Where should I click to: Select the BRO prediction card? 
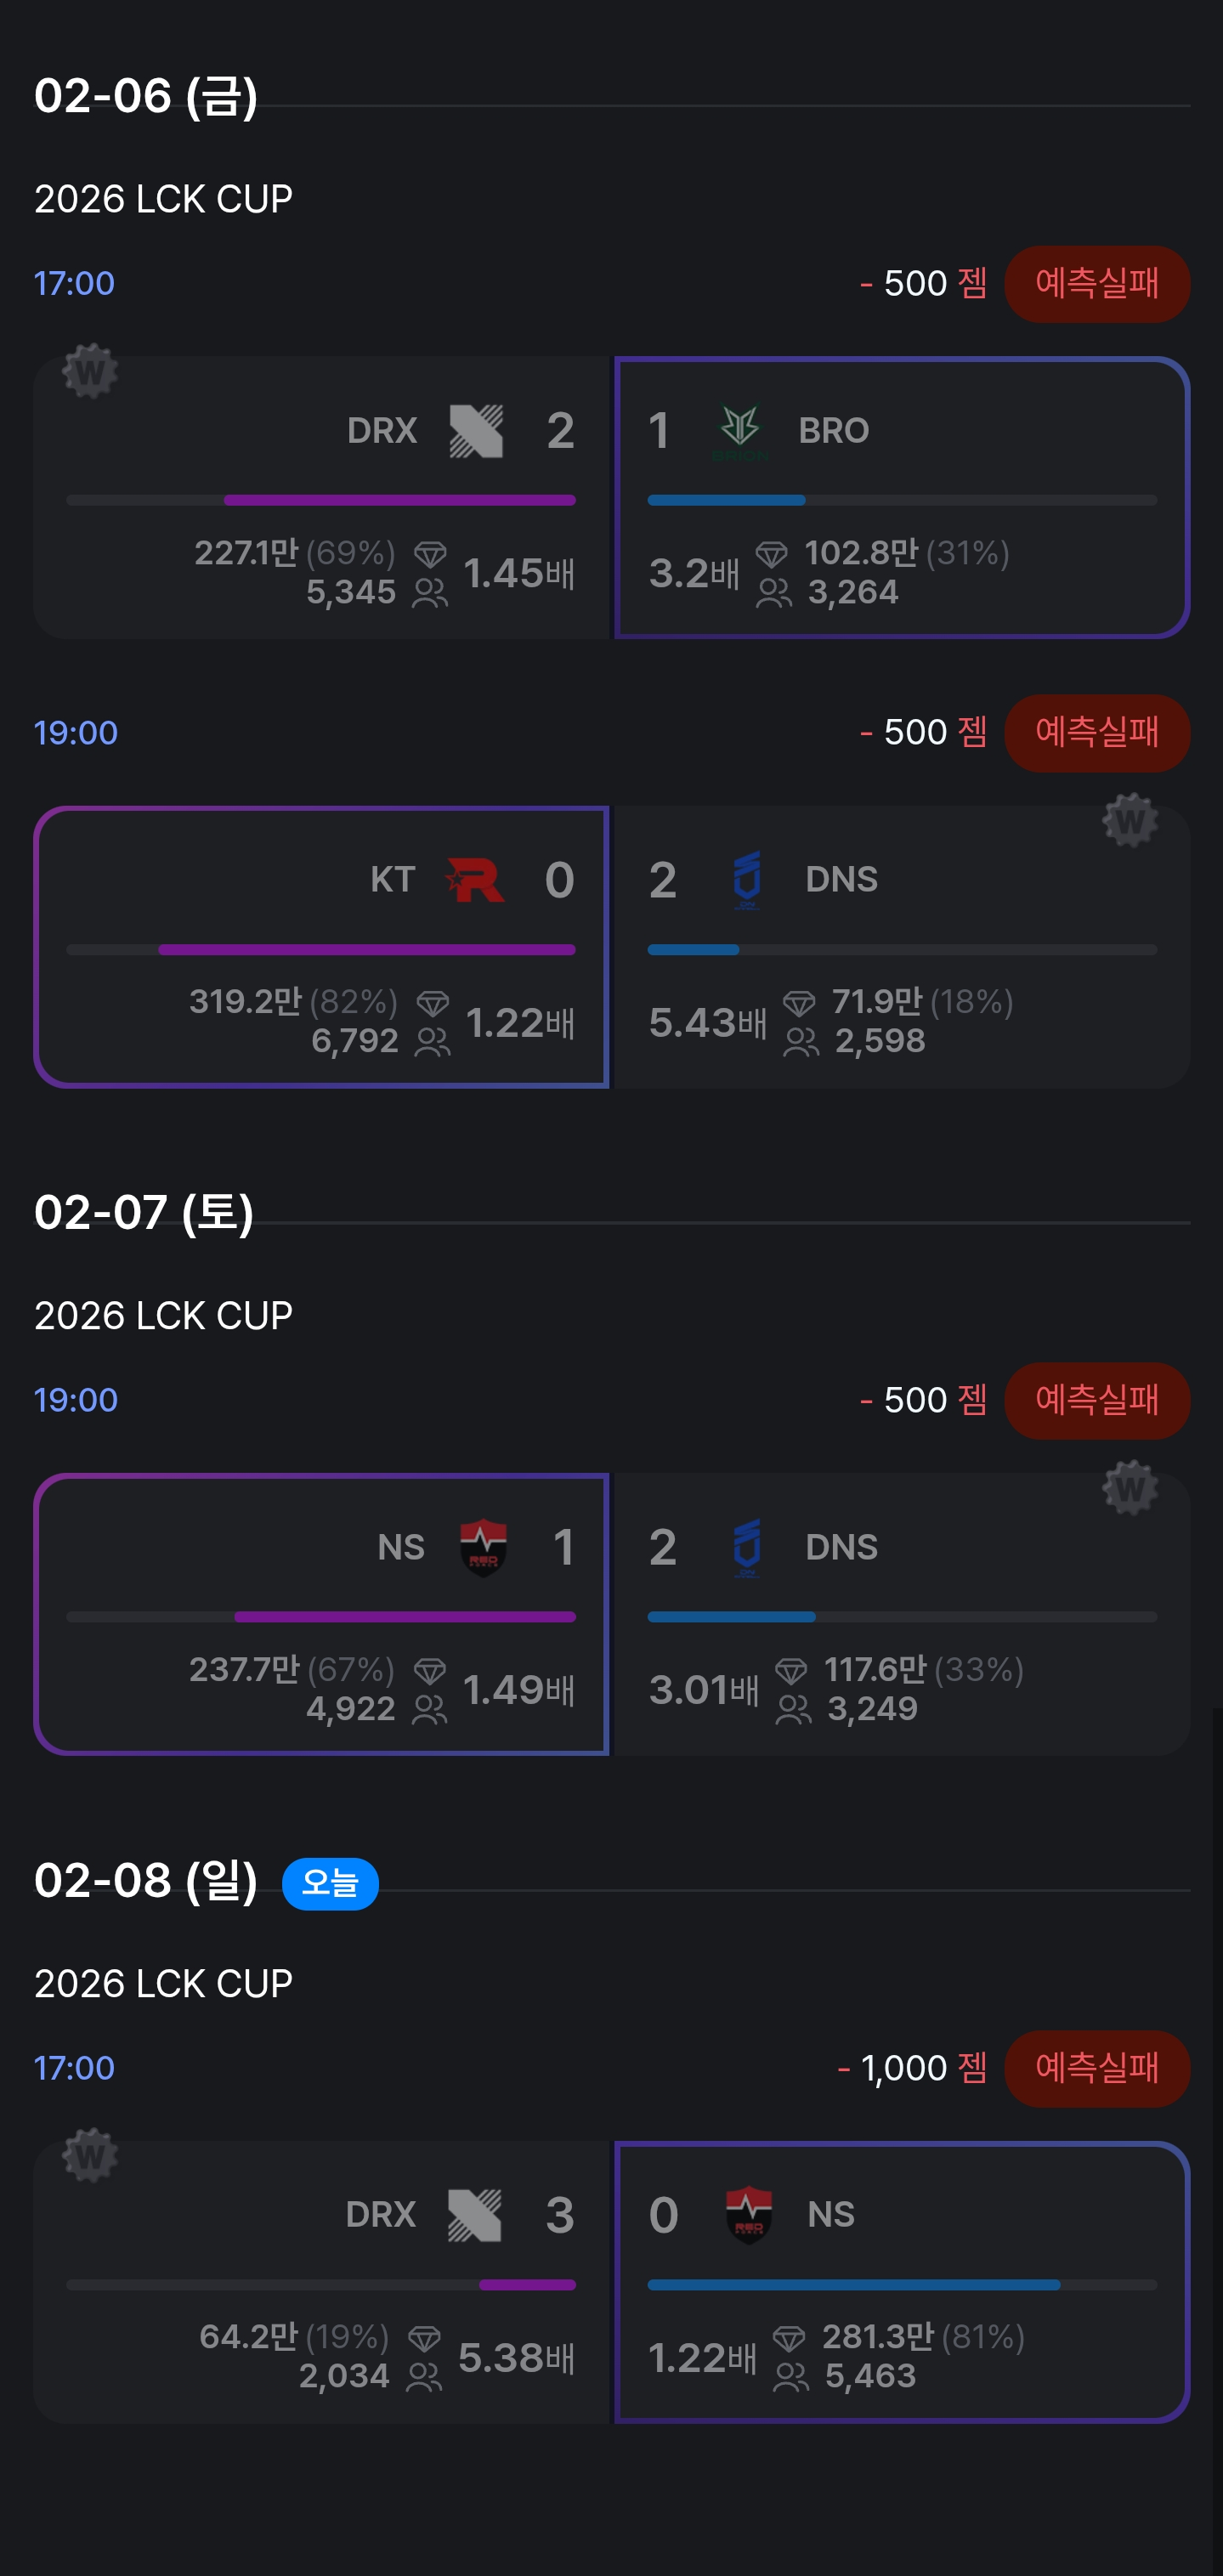(x=901, y=497)
